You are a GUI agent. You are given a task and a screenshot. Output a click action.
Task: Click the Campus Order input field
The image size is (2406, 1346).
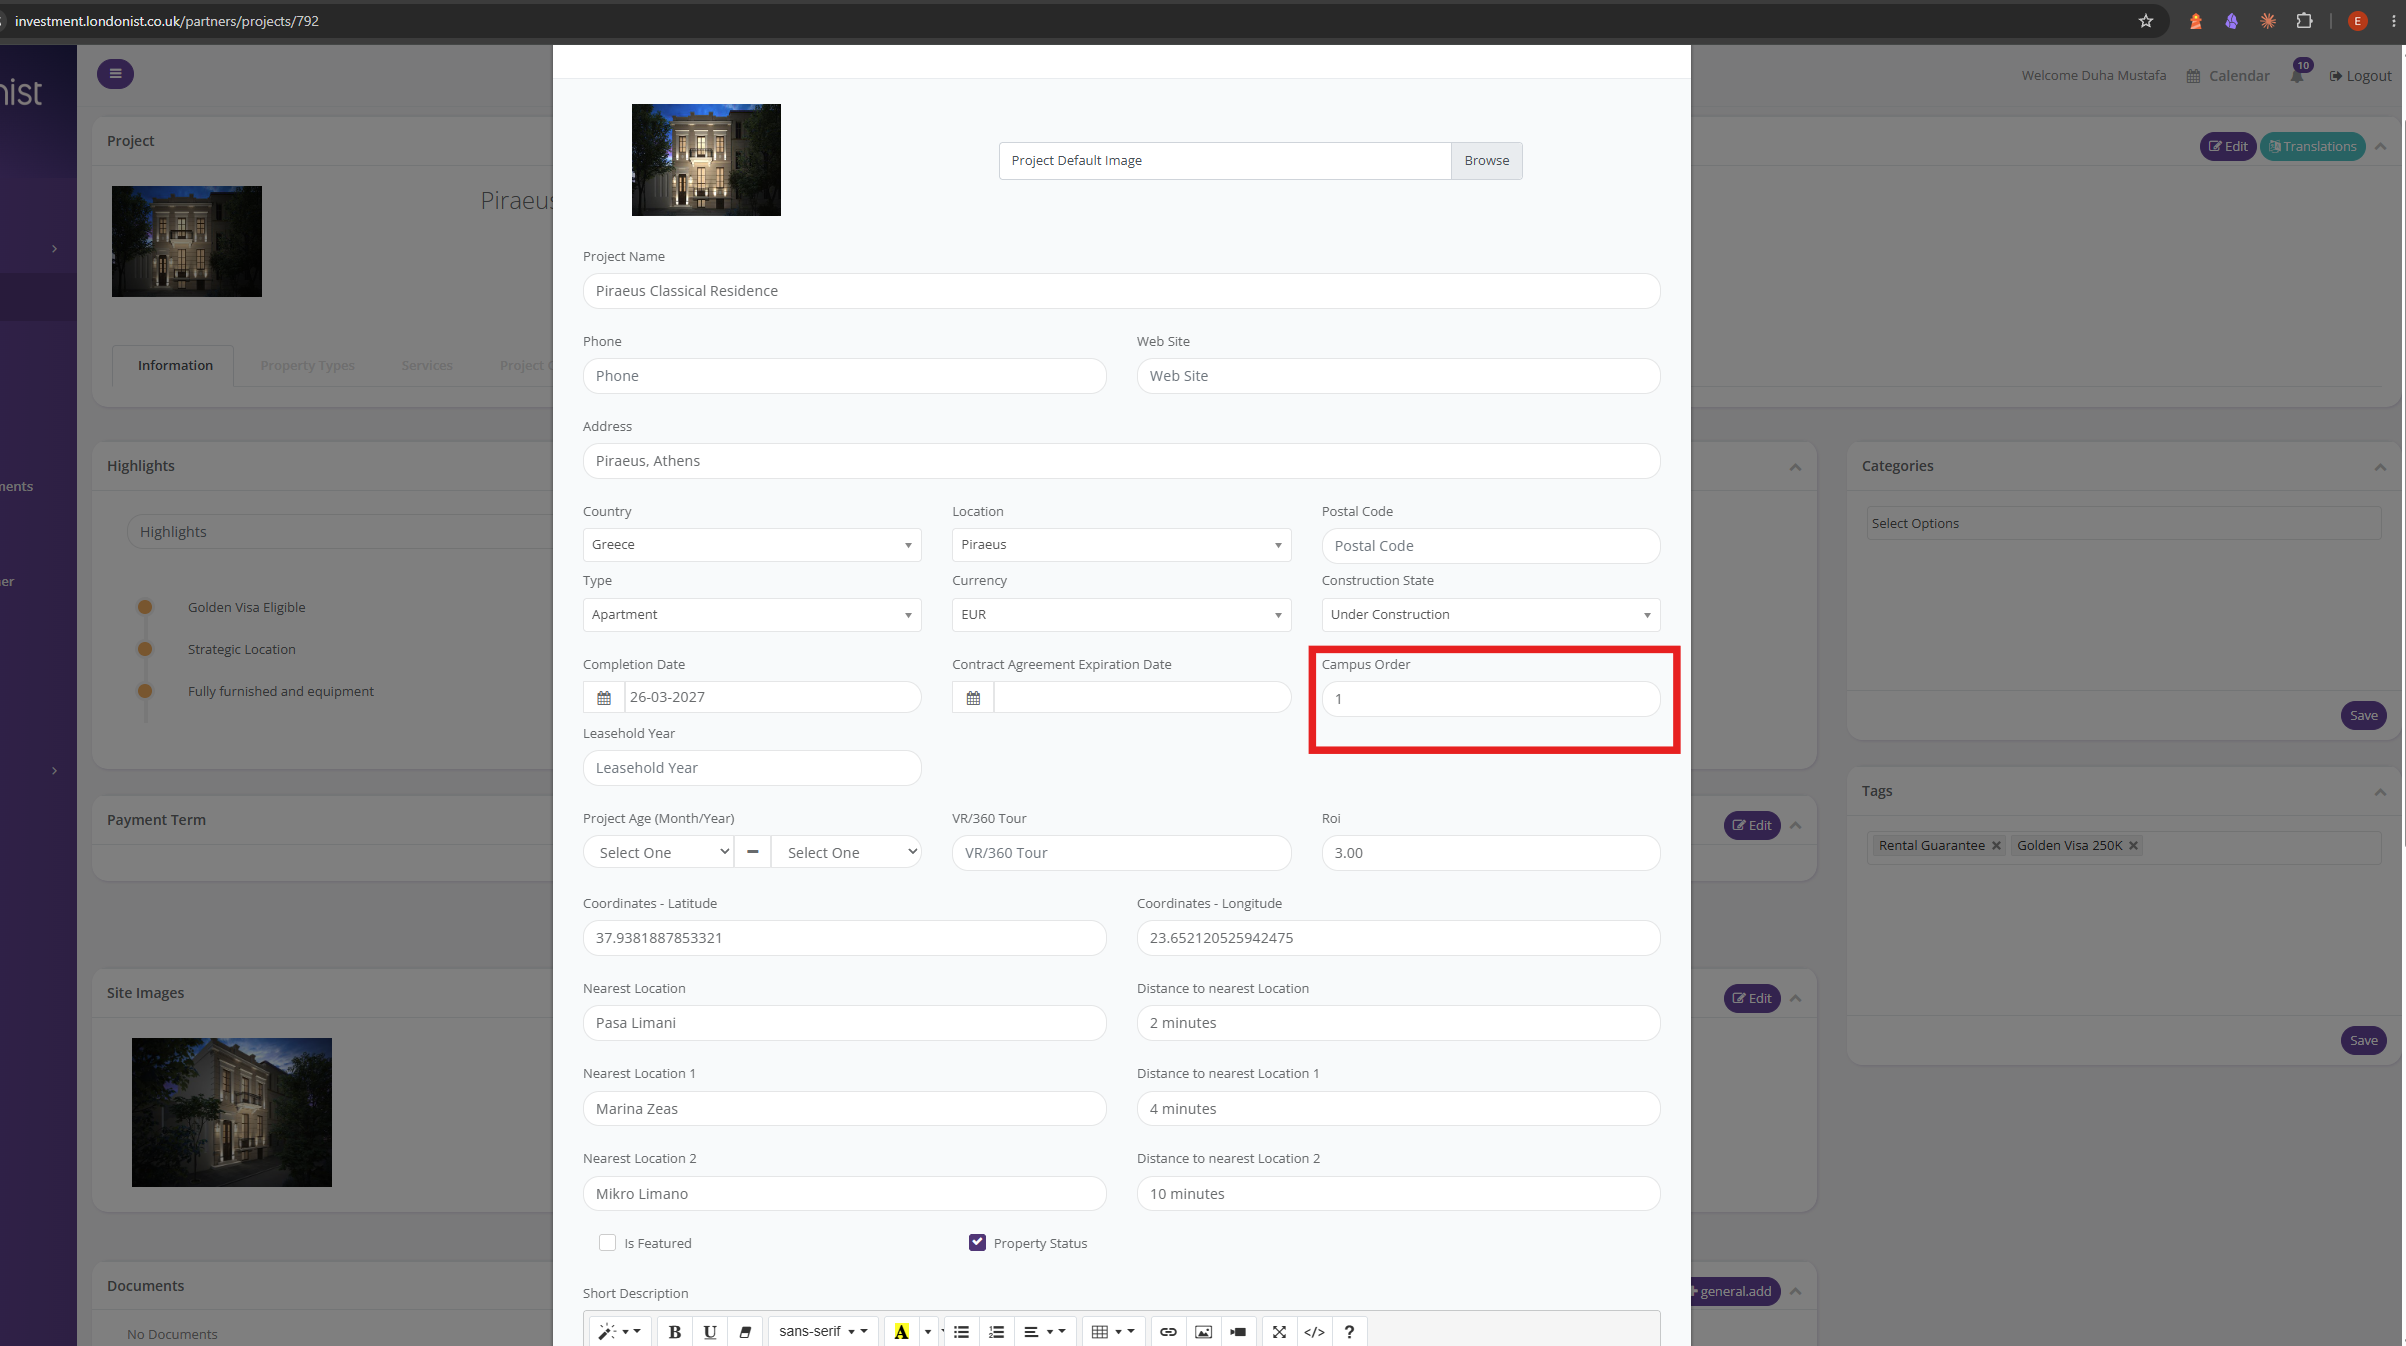tap(1491, 699)
